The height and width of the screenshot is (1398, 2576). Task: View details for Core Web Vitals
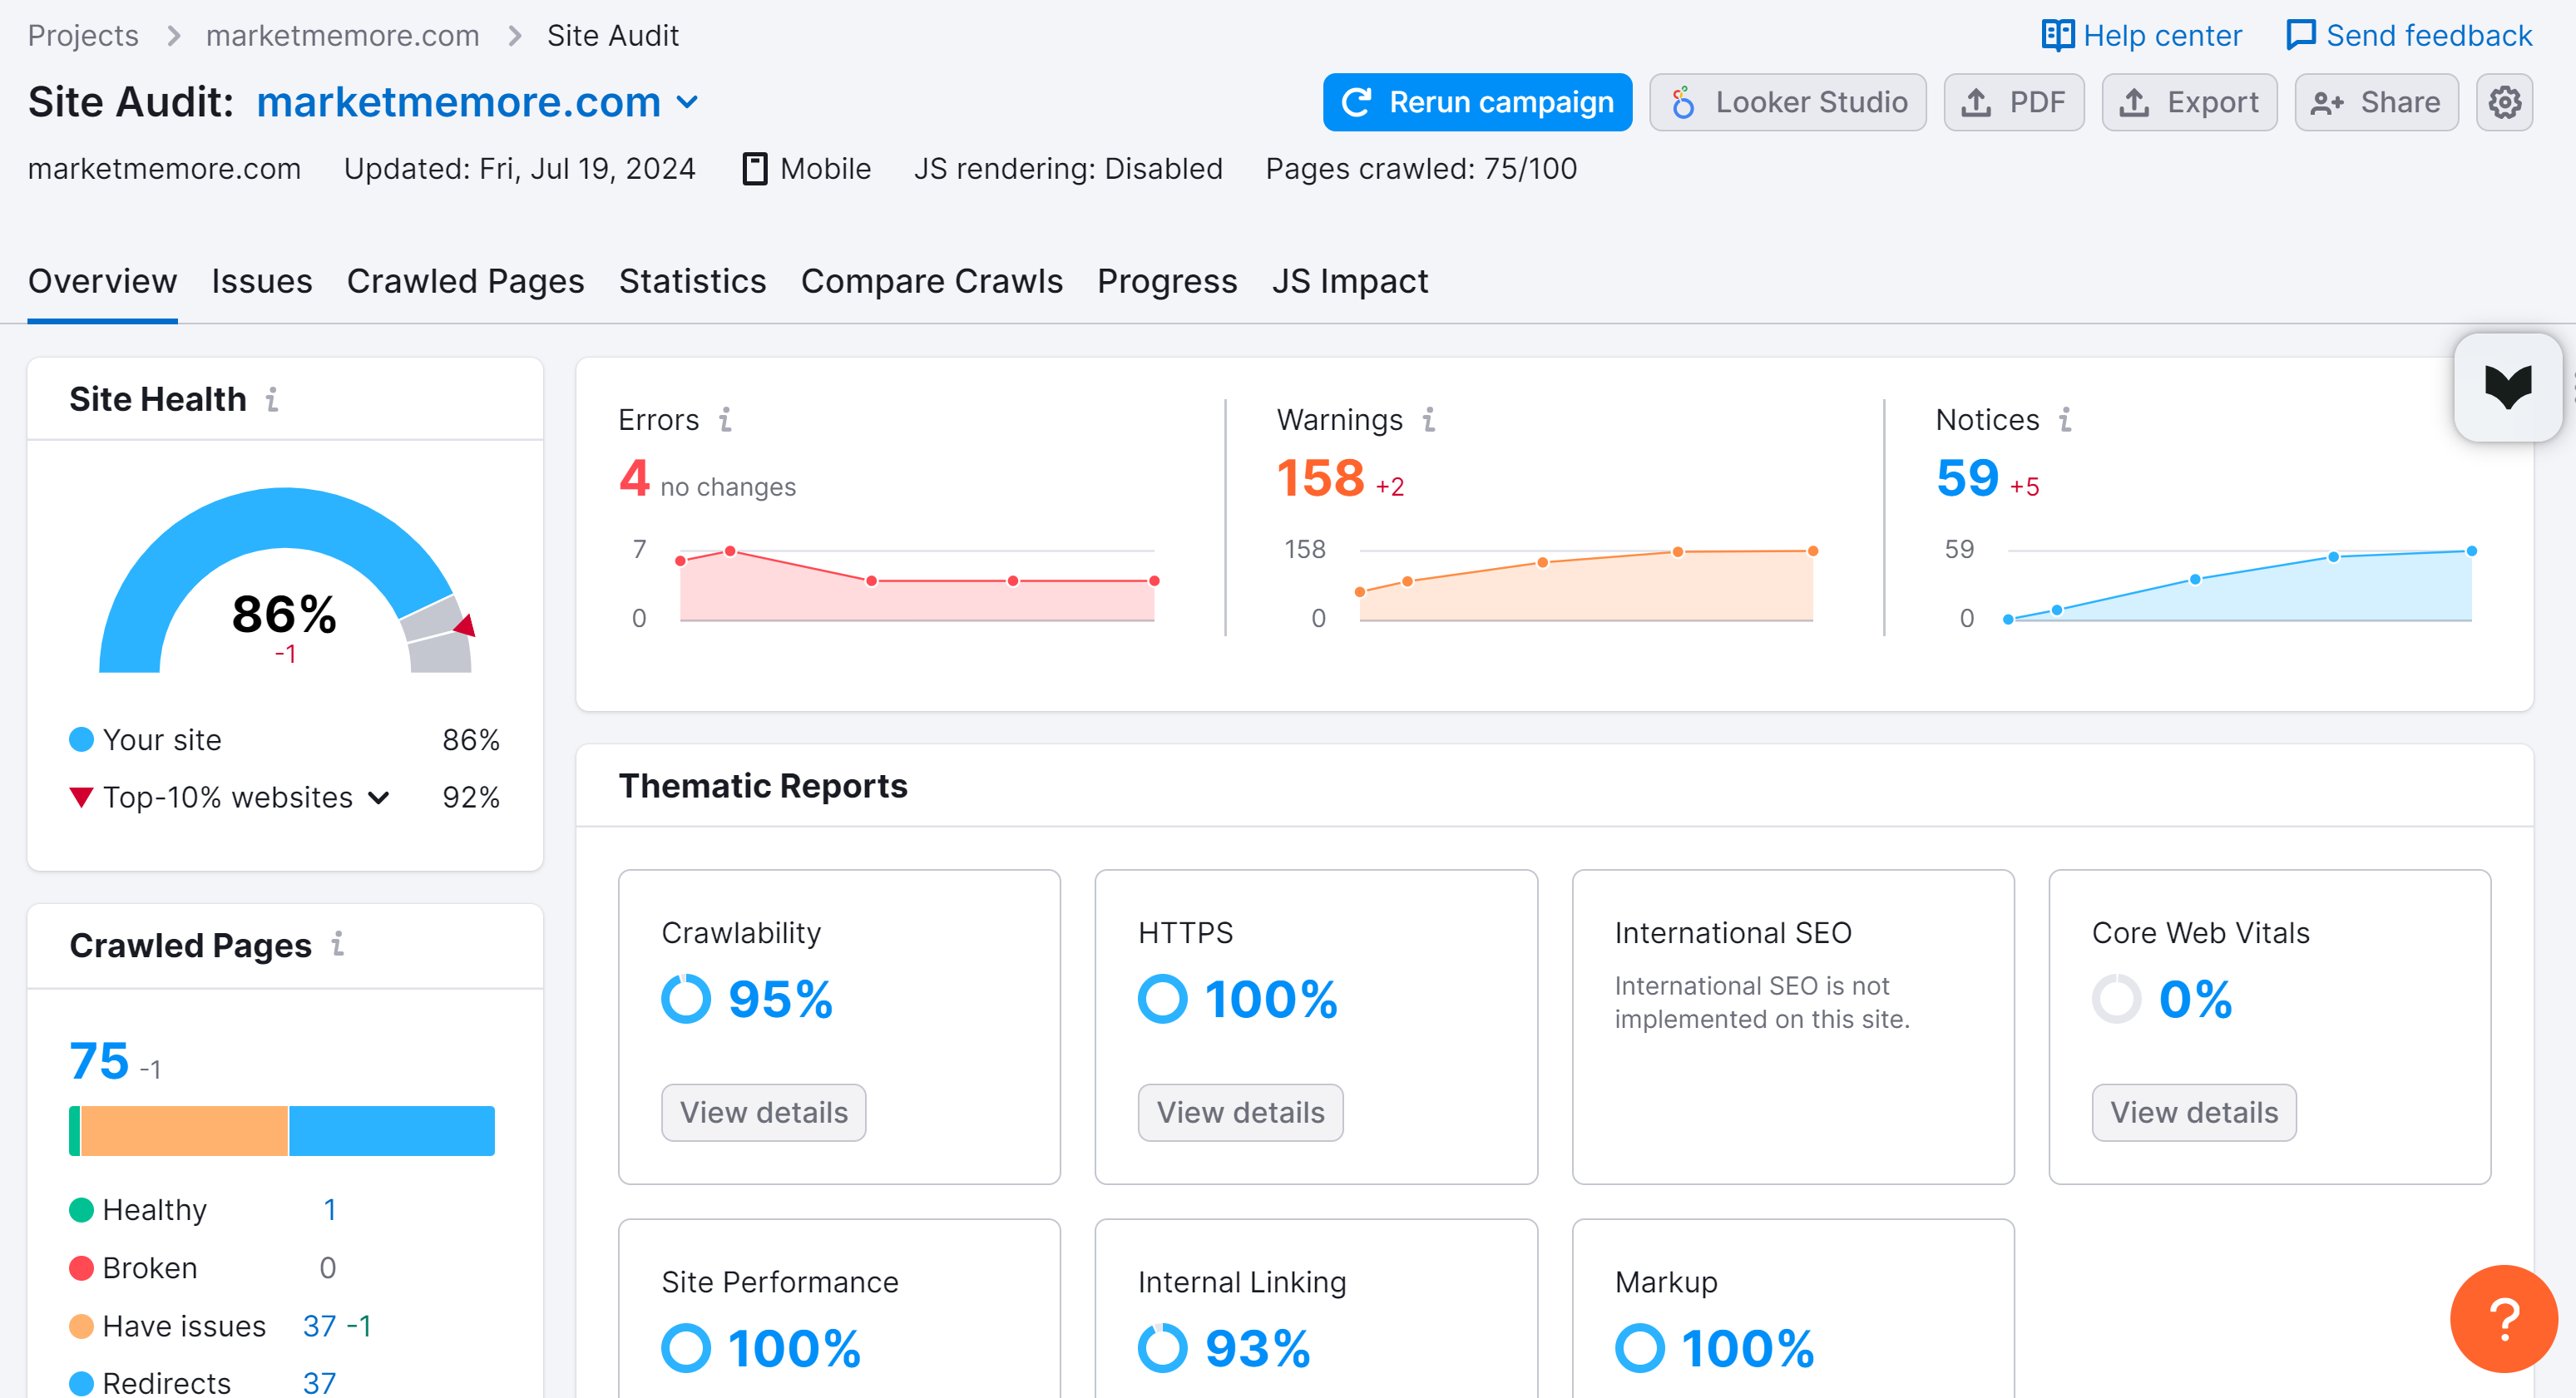tap(2194, 1112)
